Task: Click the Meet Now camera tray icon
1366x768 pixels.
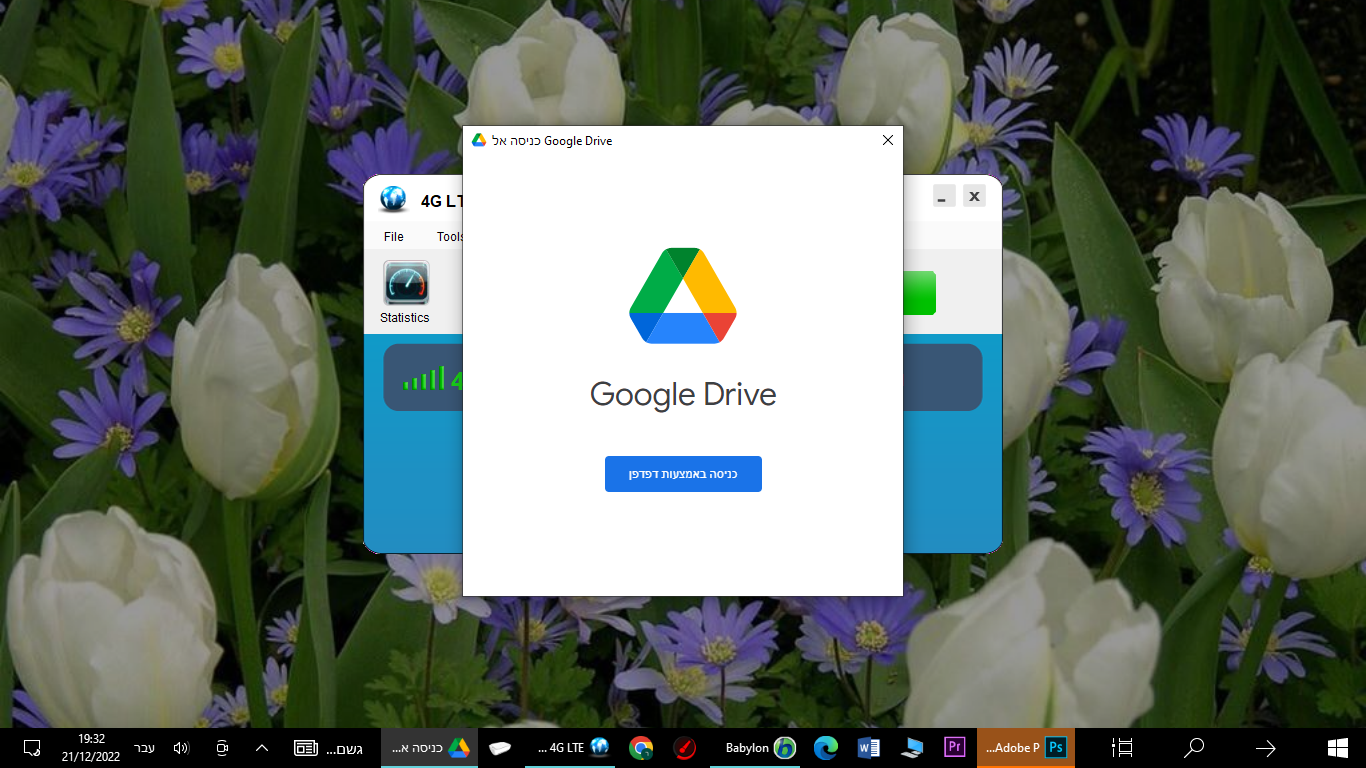Action: [x=222, y=748]
